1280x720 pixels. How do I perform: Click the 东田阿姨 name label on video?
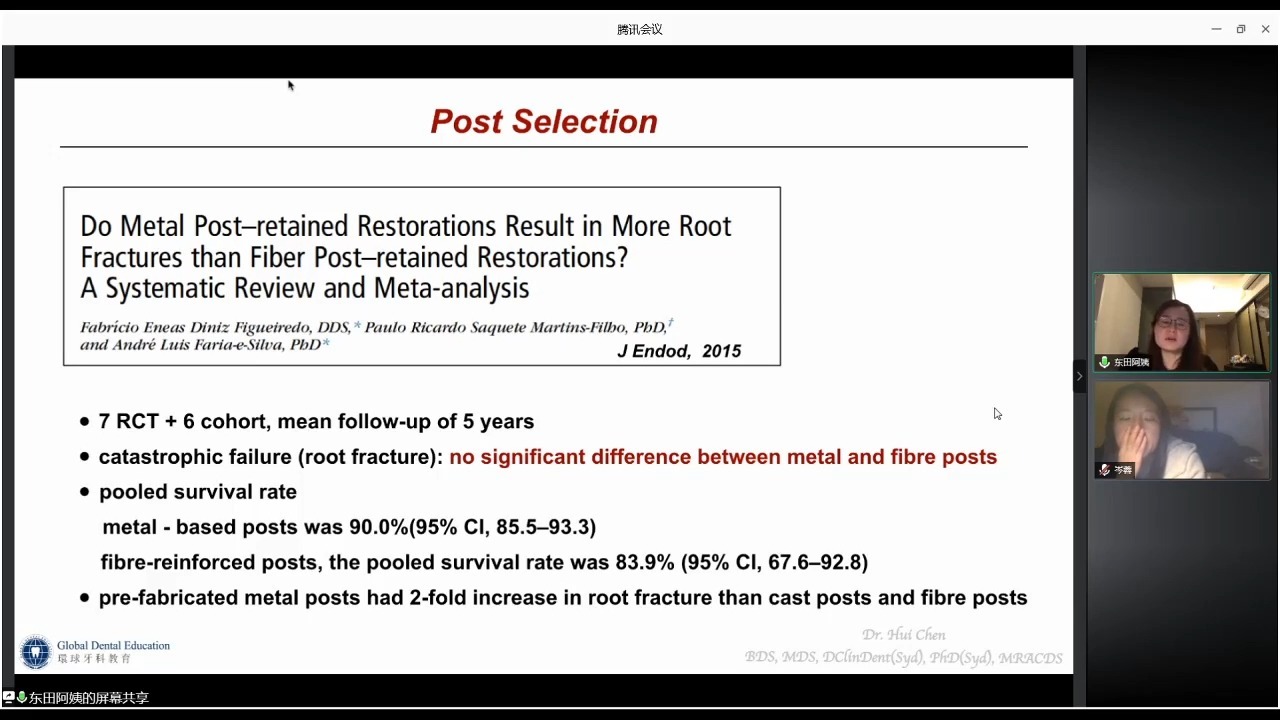pos(1131,362)
